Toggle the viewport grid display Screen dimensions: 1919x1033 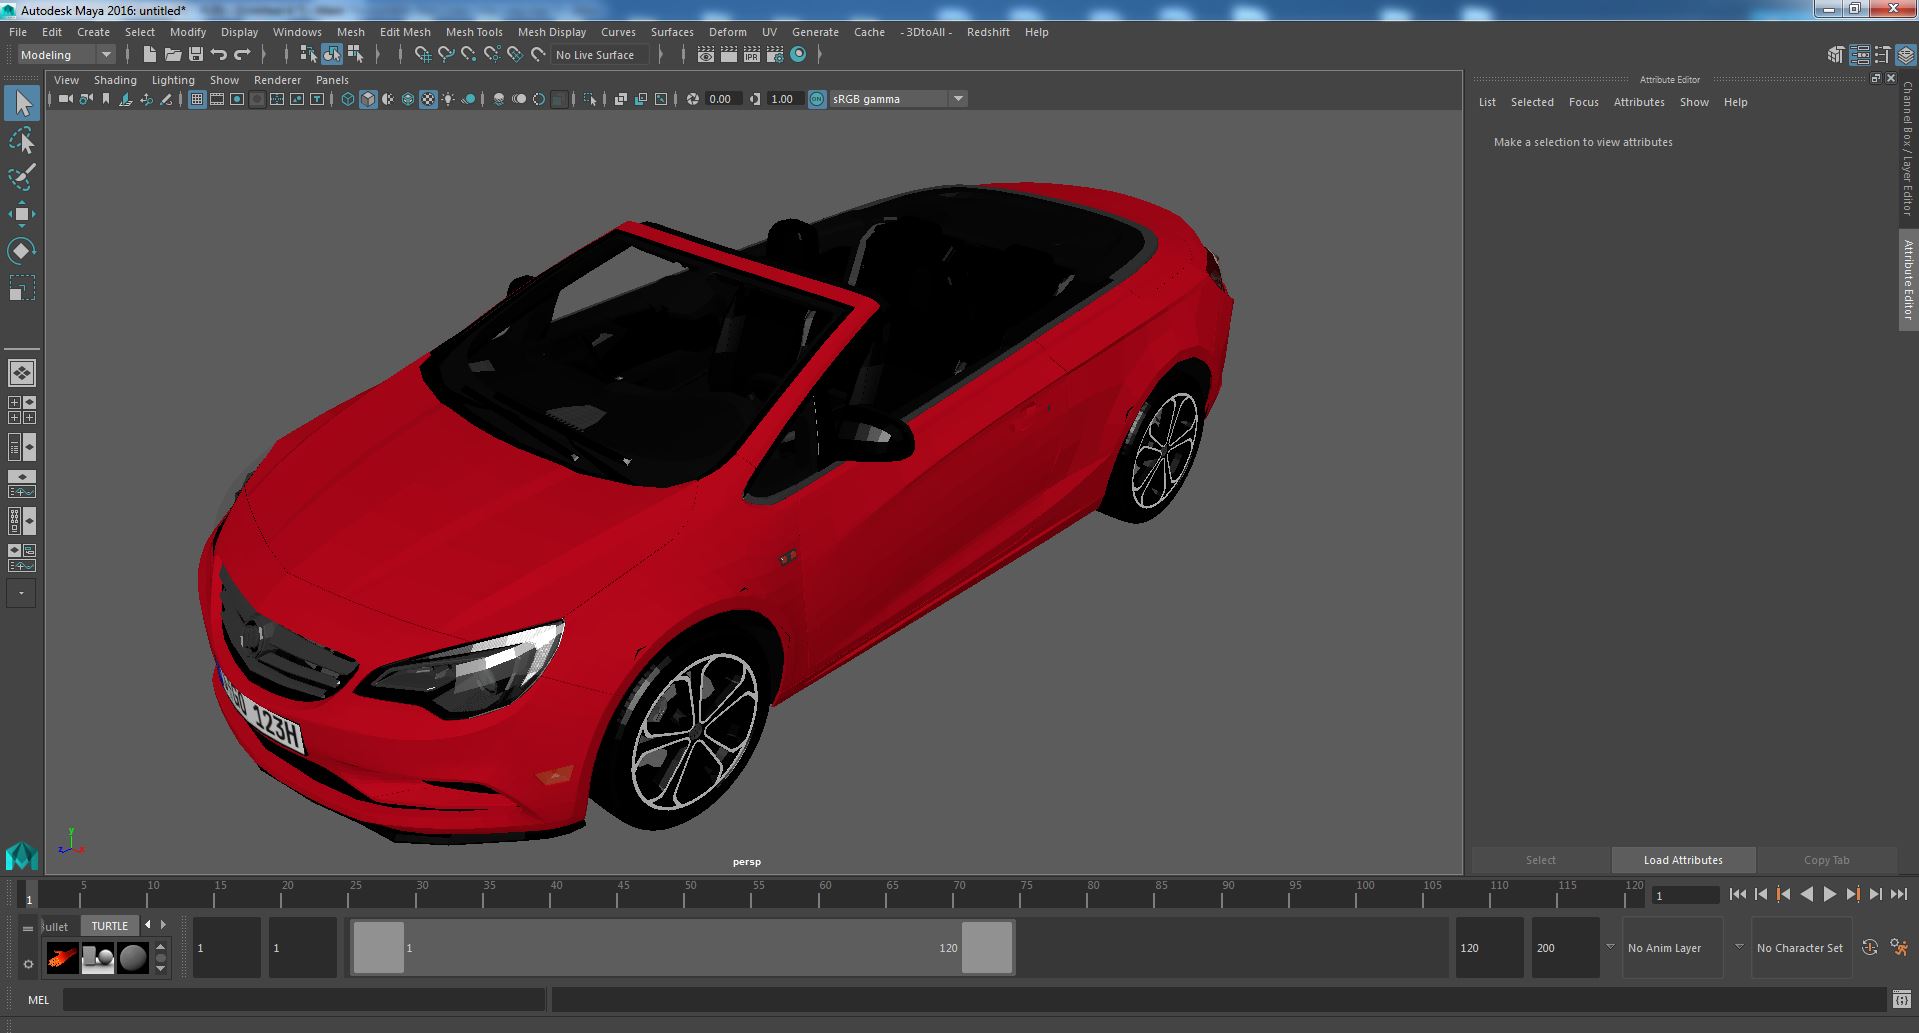(x=197, y=99)
